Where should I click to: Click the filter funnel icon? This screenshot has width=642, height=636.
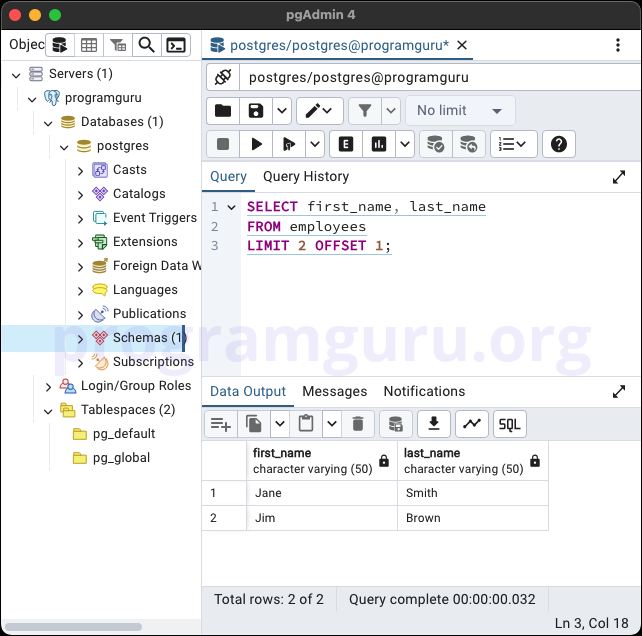pyautogui.click(x=365, y=111)
